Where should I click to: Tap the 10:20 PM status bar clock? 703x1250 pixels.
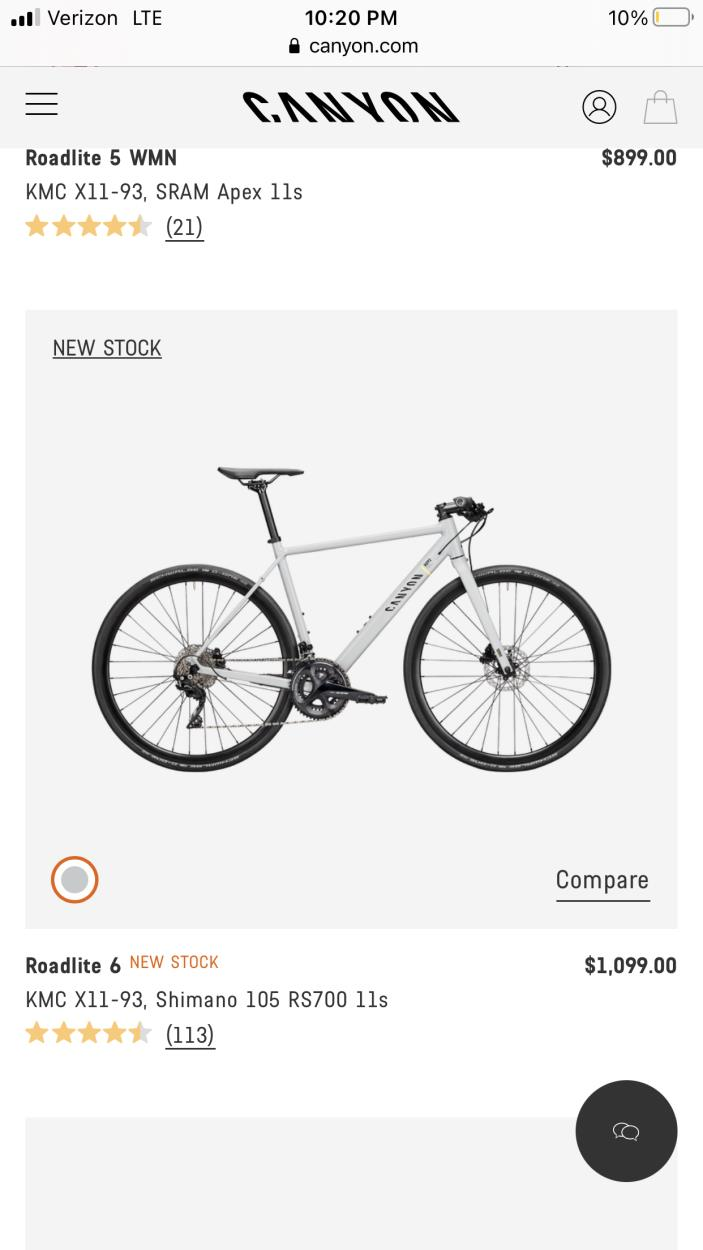click(x=351, y=18)
